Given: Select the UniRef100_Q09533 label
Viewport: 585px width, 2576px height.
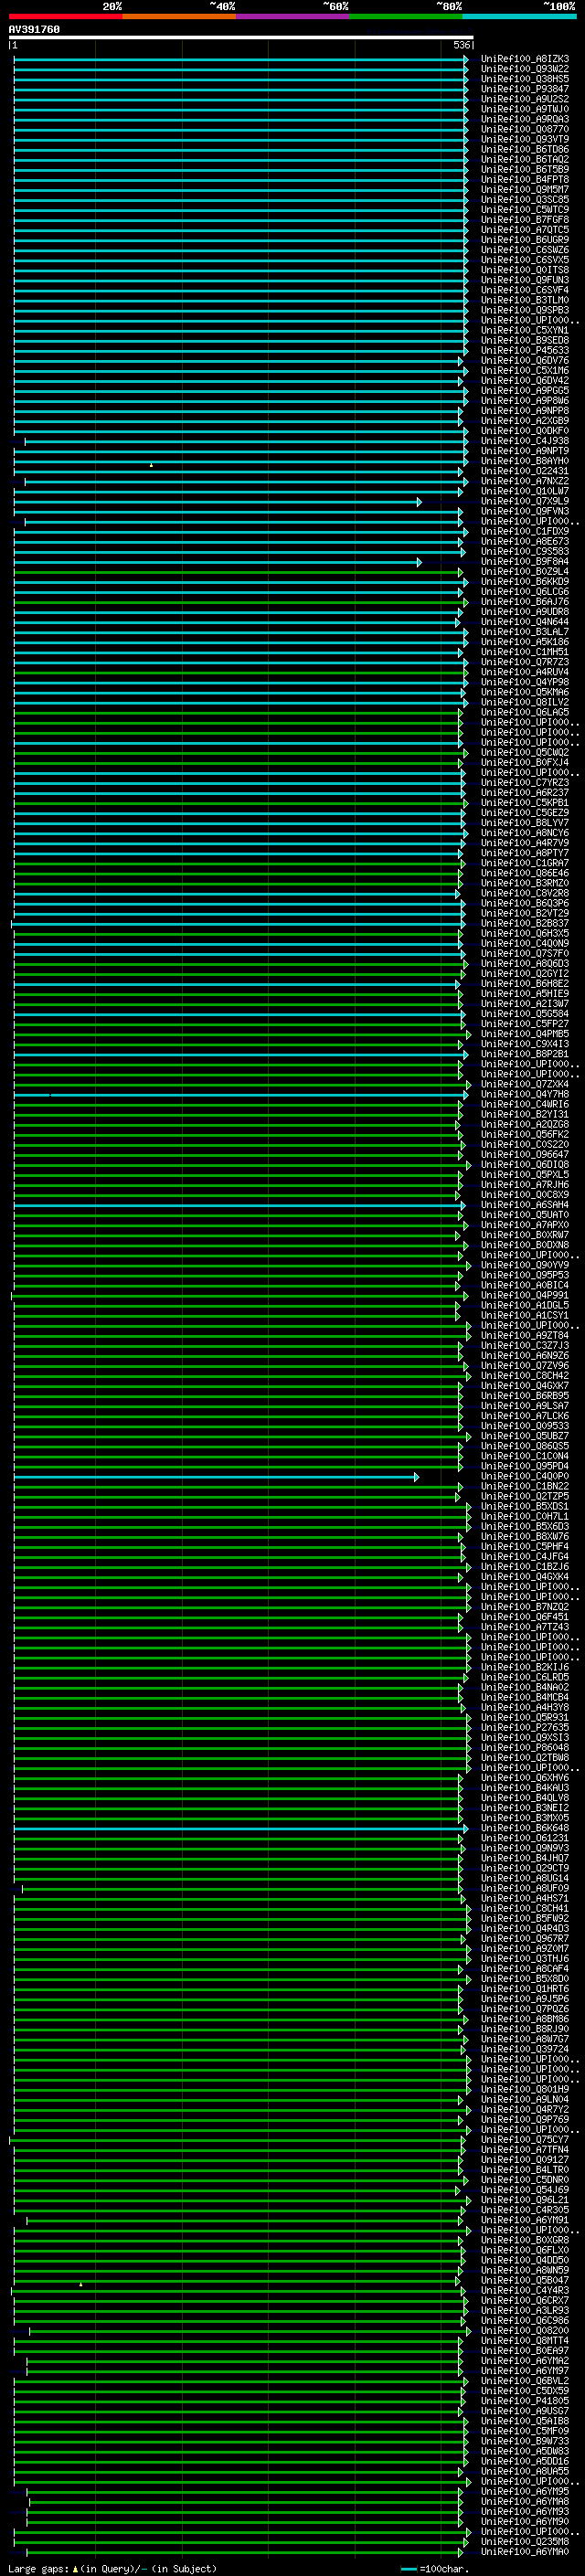Looking at the screenshot, I should pyautogui.click(x=525, y=1426).
